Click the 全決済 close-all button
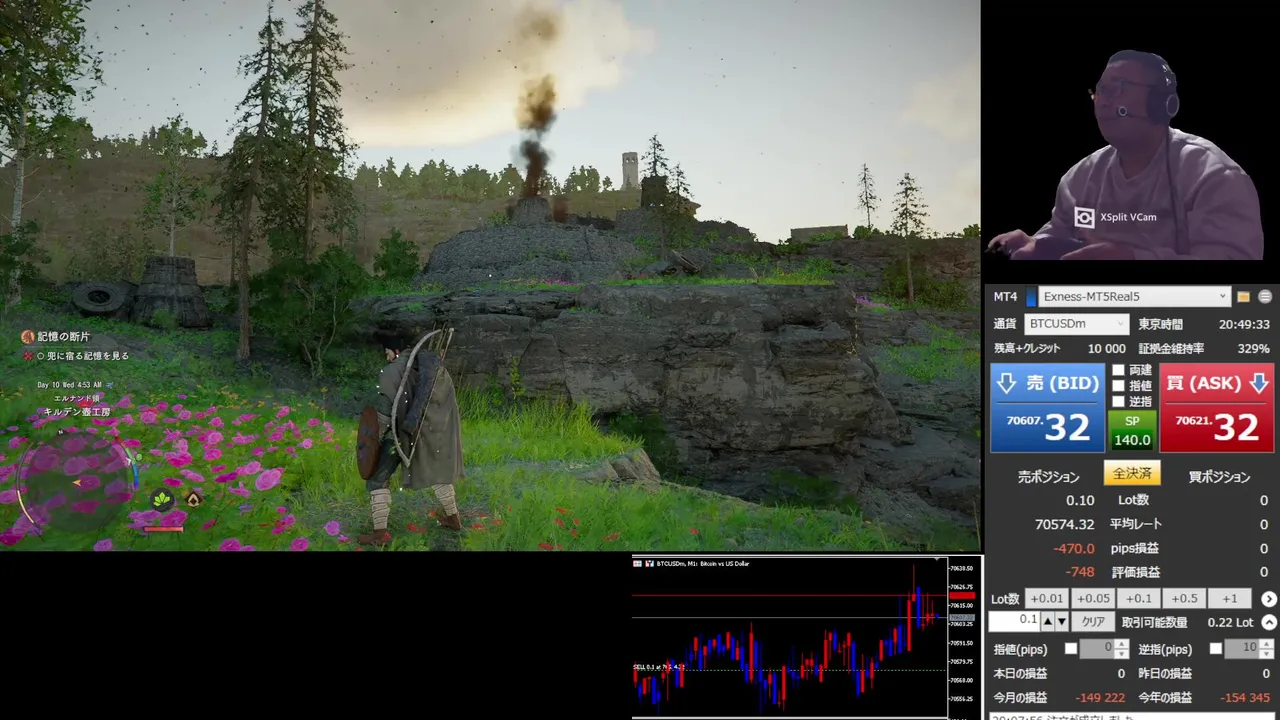Screen dimensions: 1280x720 (1132, 473)
